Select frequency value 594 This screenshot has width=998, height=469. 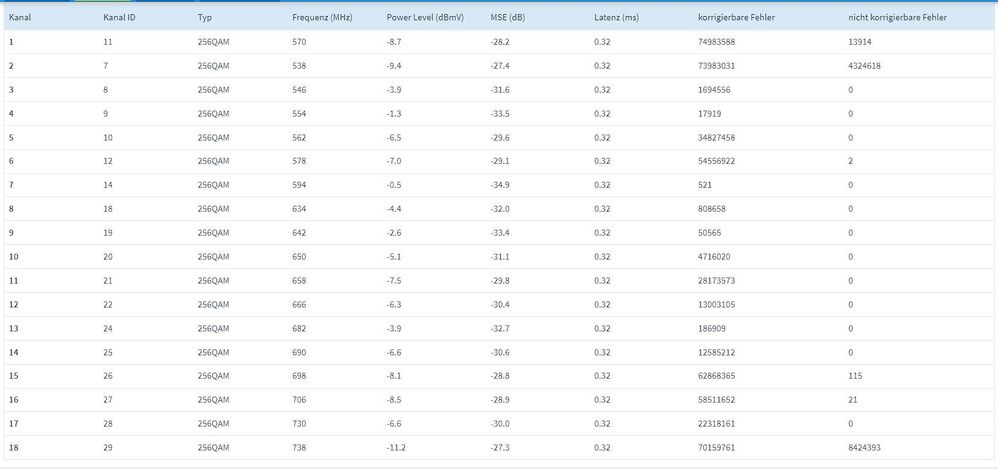coord(299,185)
